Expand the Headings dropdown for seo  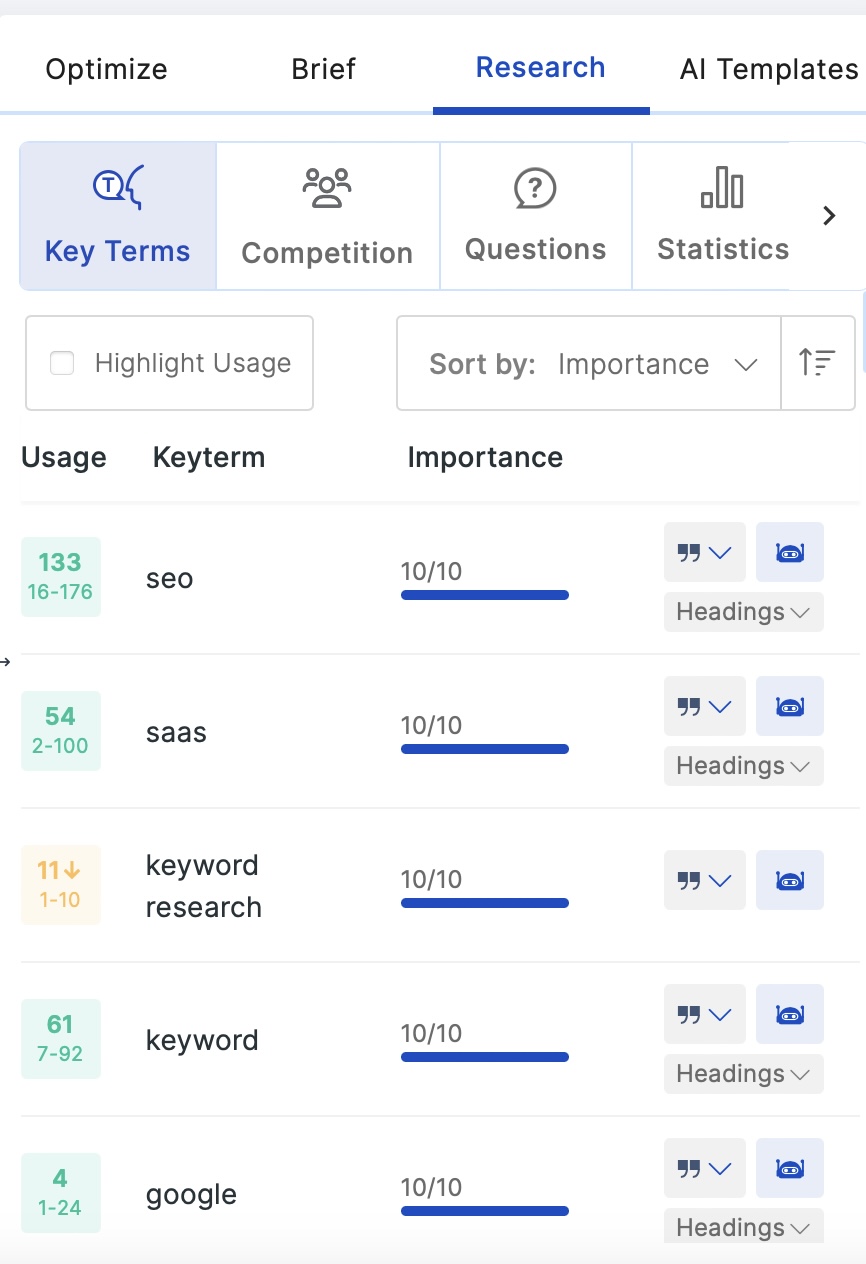pyautogui.click(x=743, y=612)
